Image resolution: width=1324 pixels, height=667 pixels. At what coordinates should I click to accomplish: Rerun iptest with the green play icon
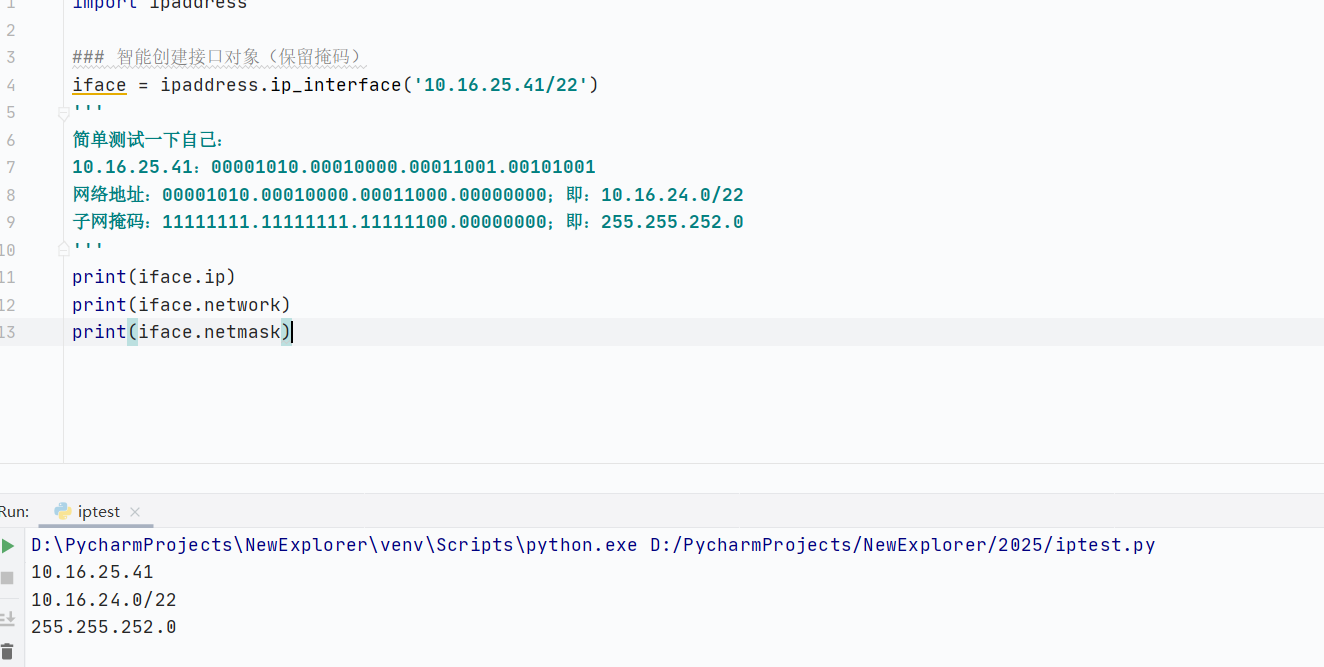click(x=8, y=546)
